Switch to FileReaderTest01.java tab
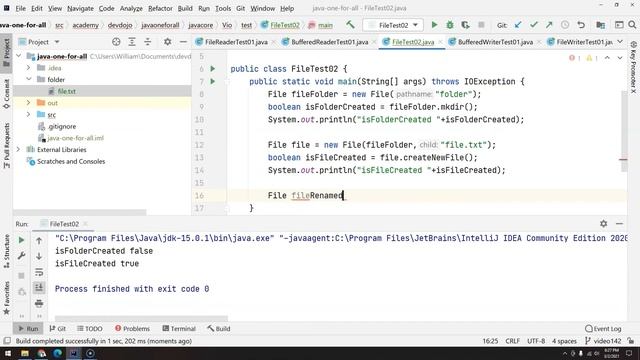 [236, 42]
